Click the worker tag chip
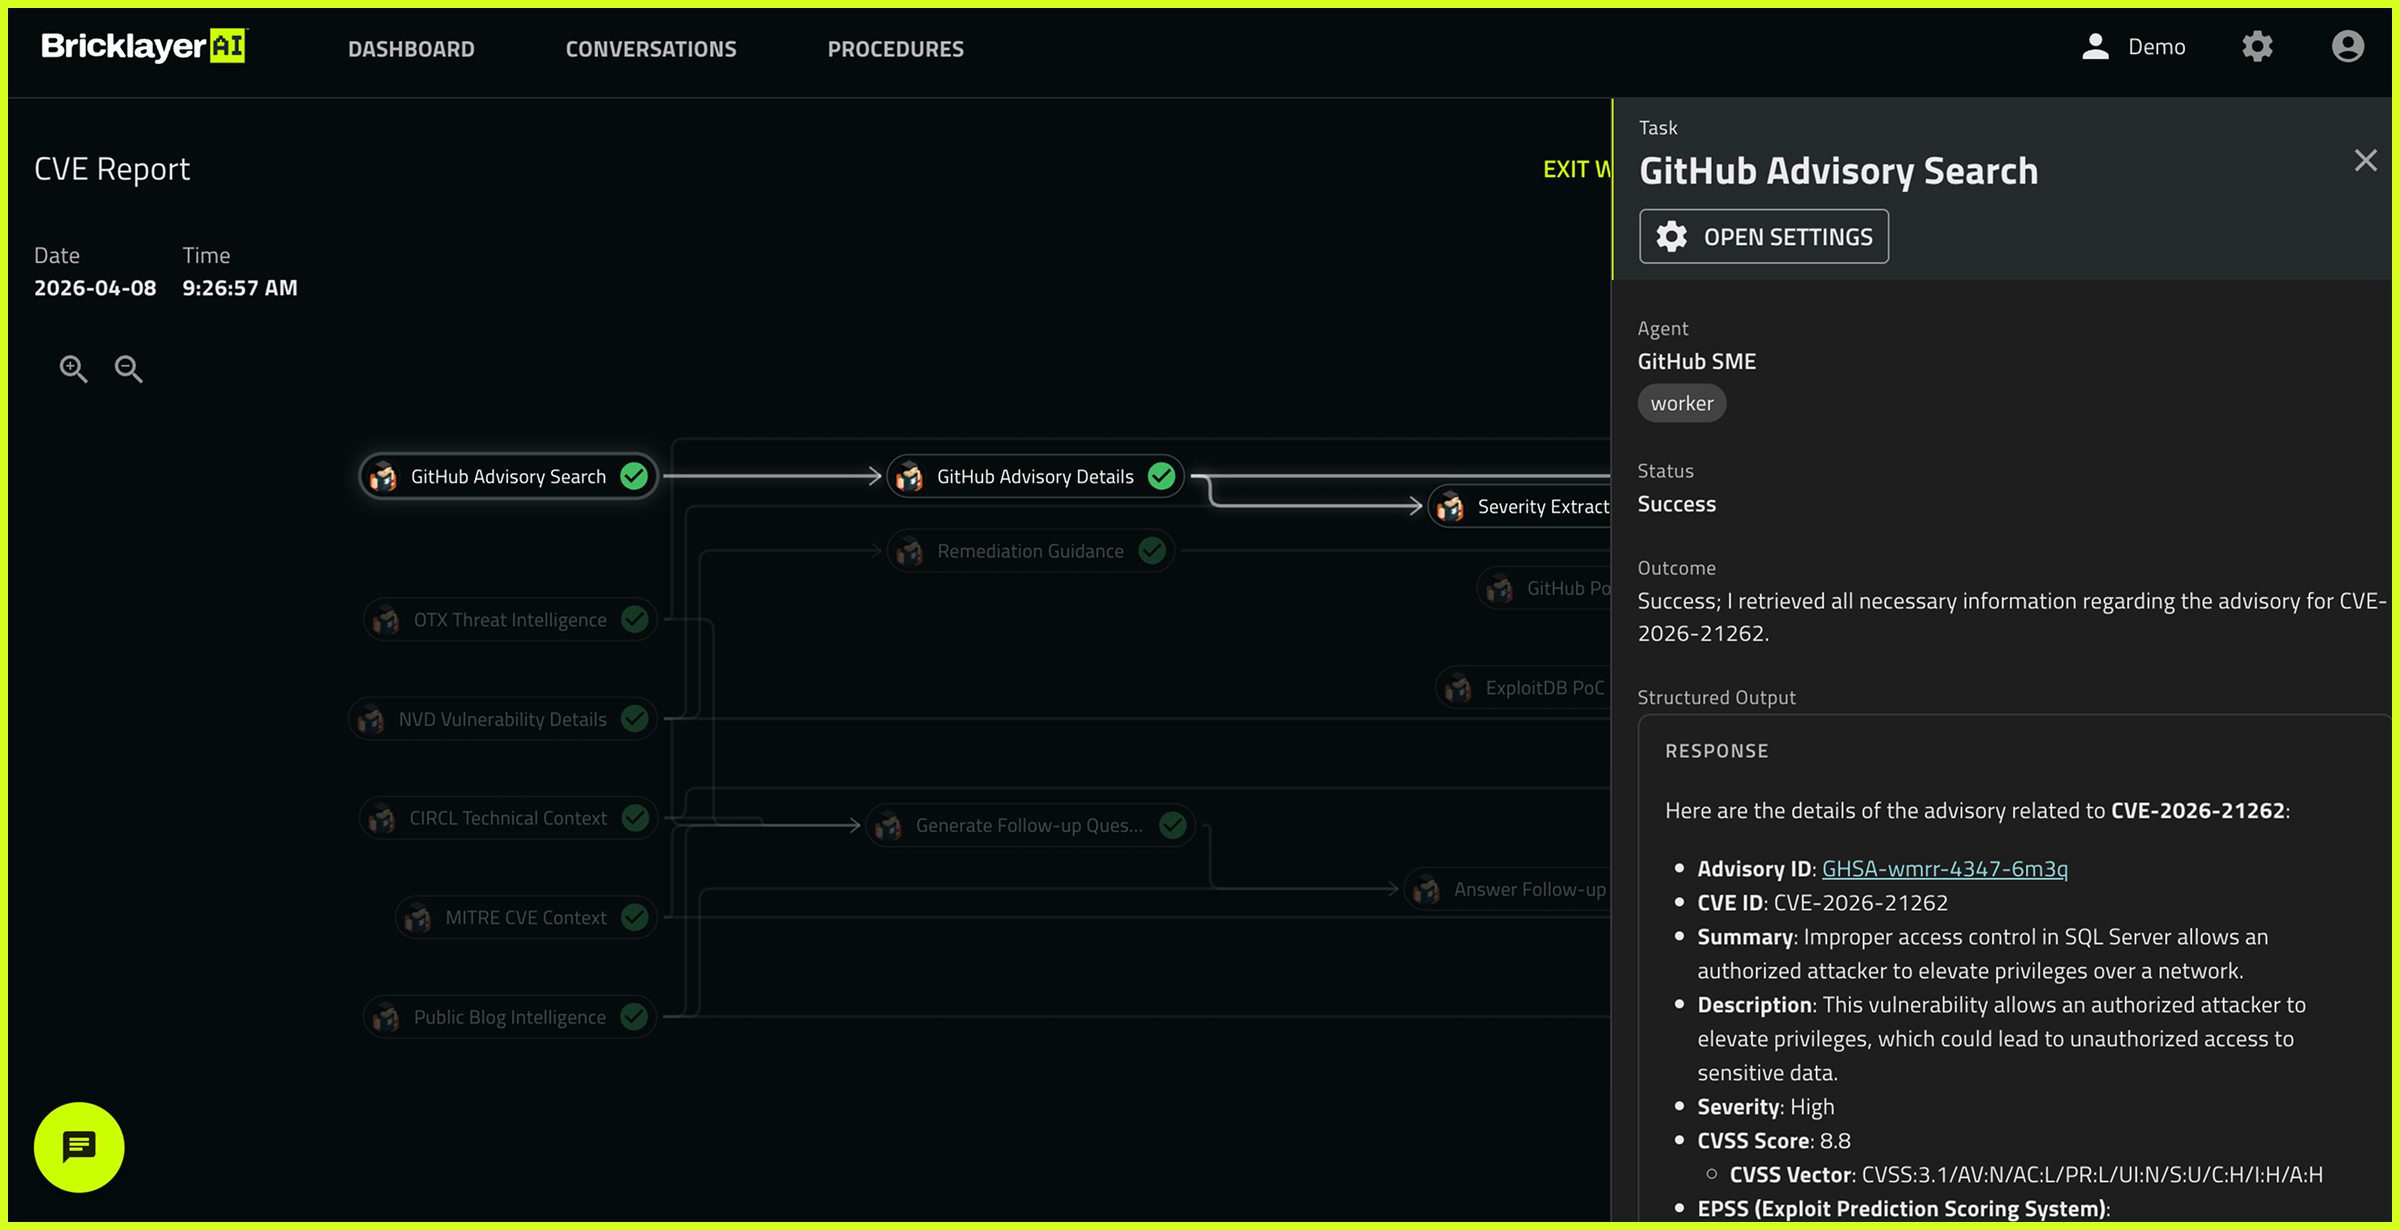The height and width of the screenshot is (1230, 2400). (x=1681, y=403)
